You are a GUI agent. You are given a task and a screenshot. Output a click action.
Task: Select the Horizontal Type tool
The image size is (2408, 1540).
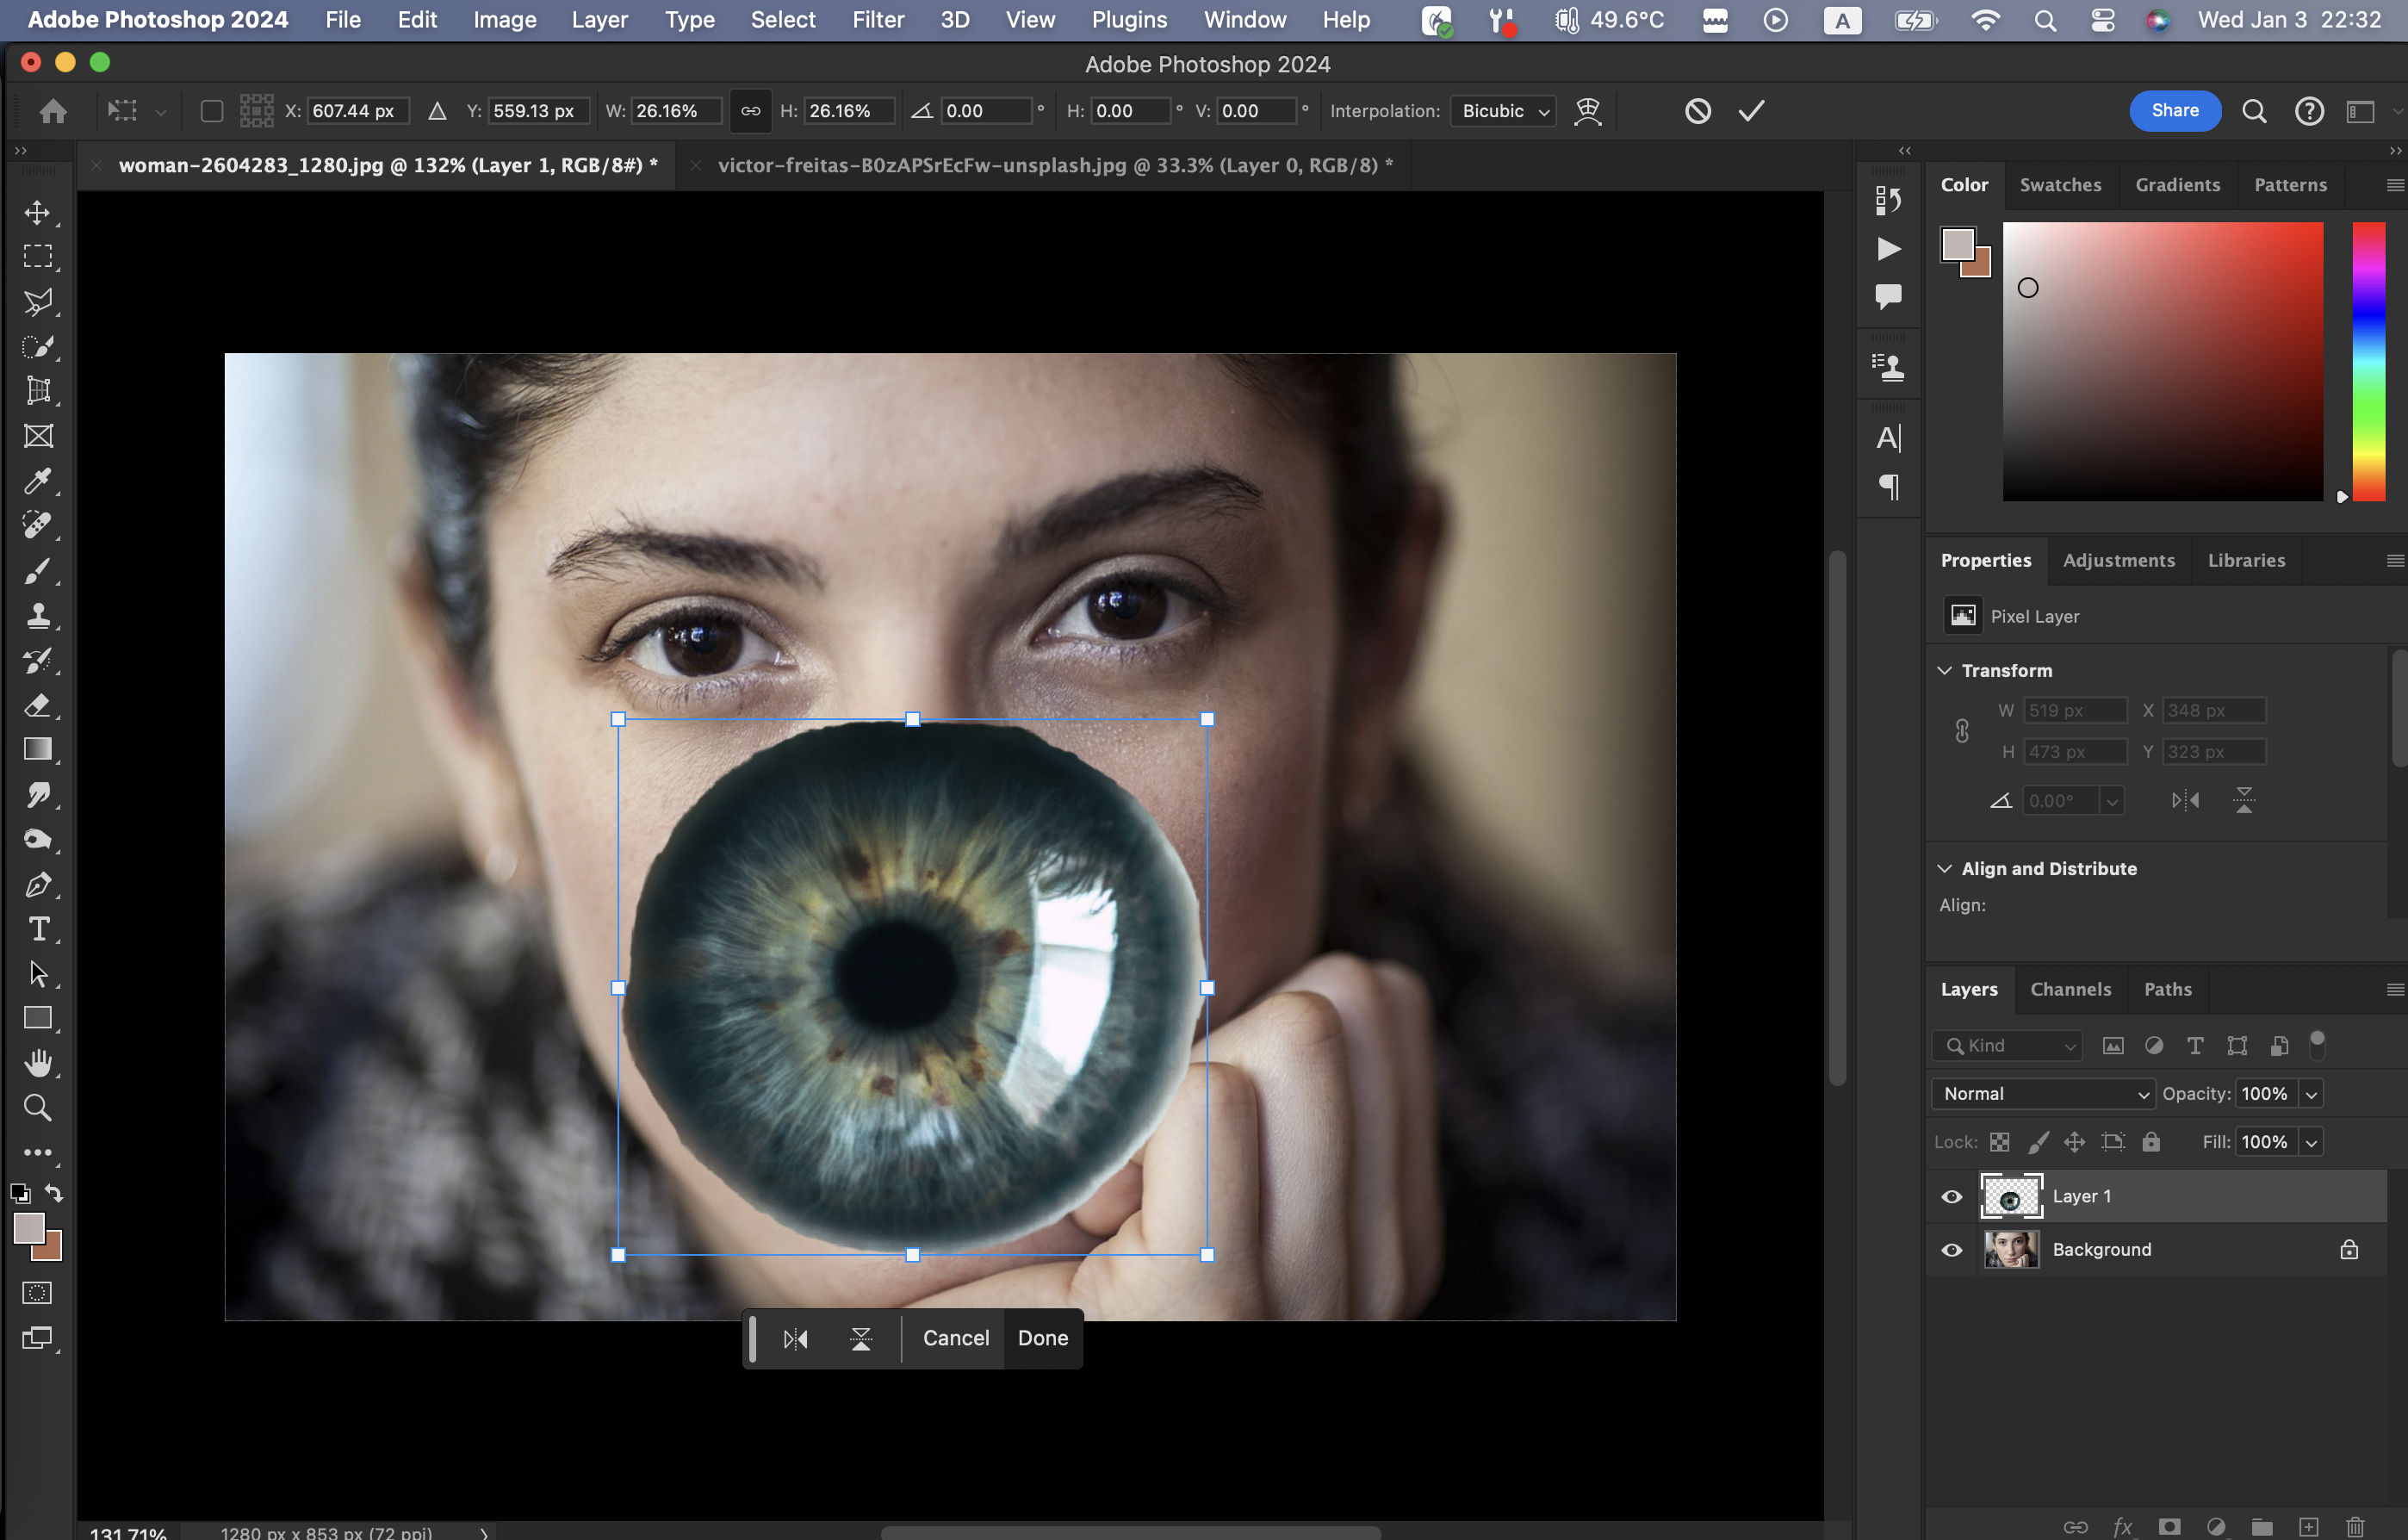tap(37, 929)
